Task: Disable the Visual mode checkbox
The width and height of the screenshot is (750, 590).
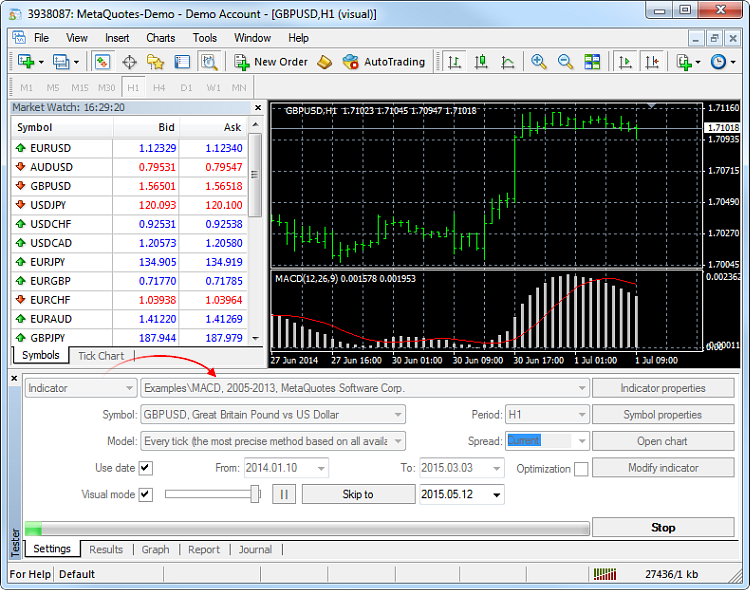Action: click(146, 494)
